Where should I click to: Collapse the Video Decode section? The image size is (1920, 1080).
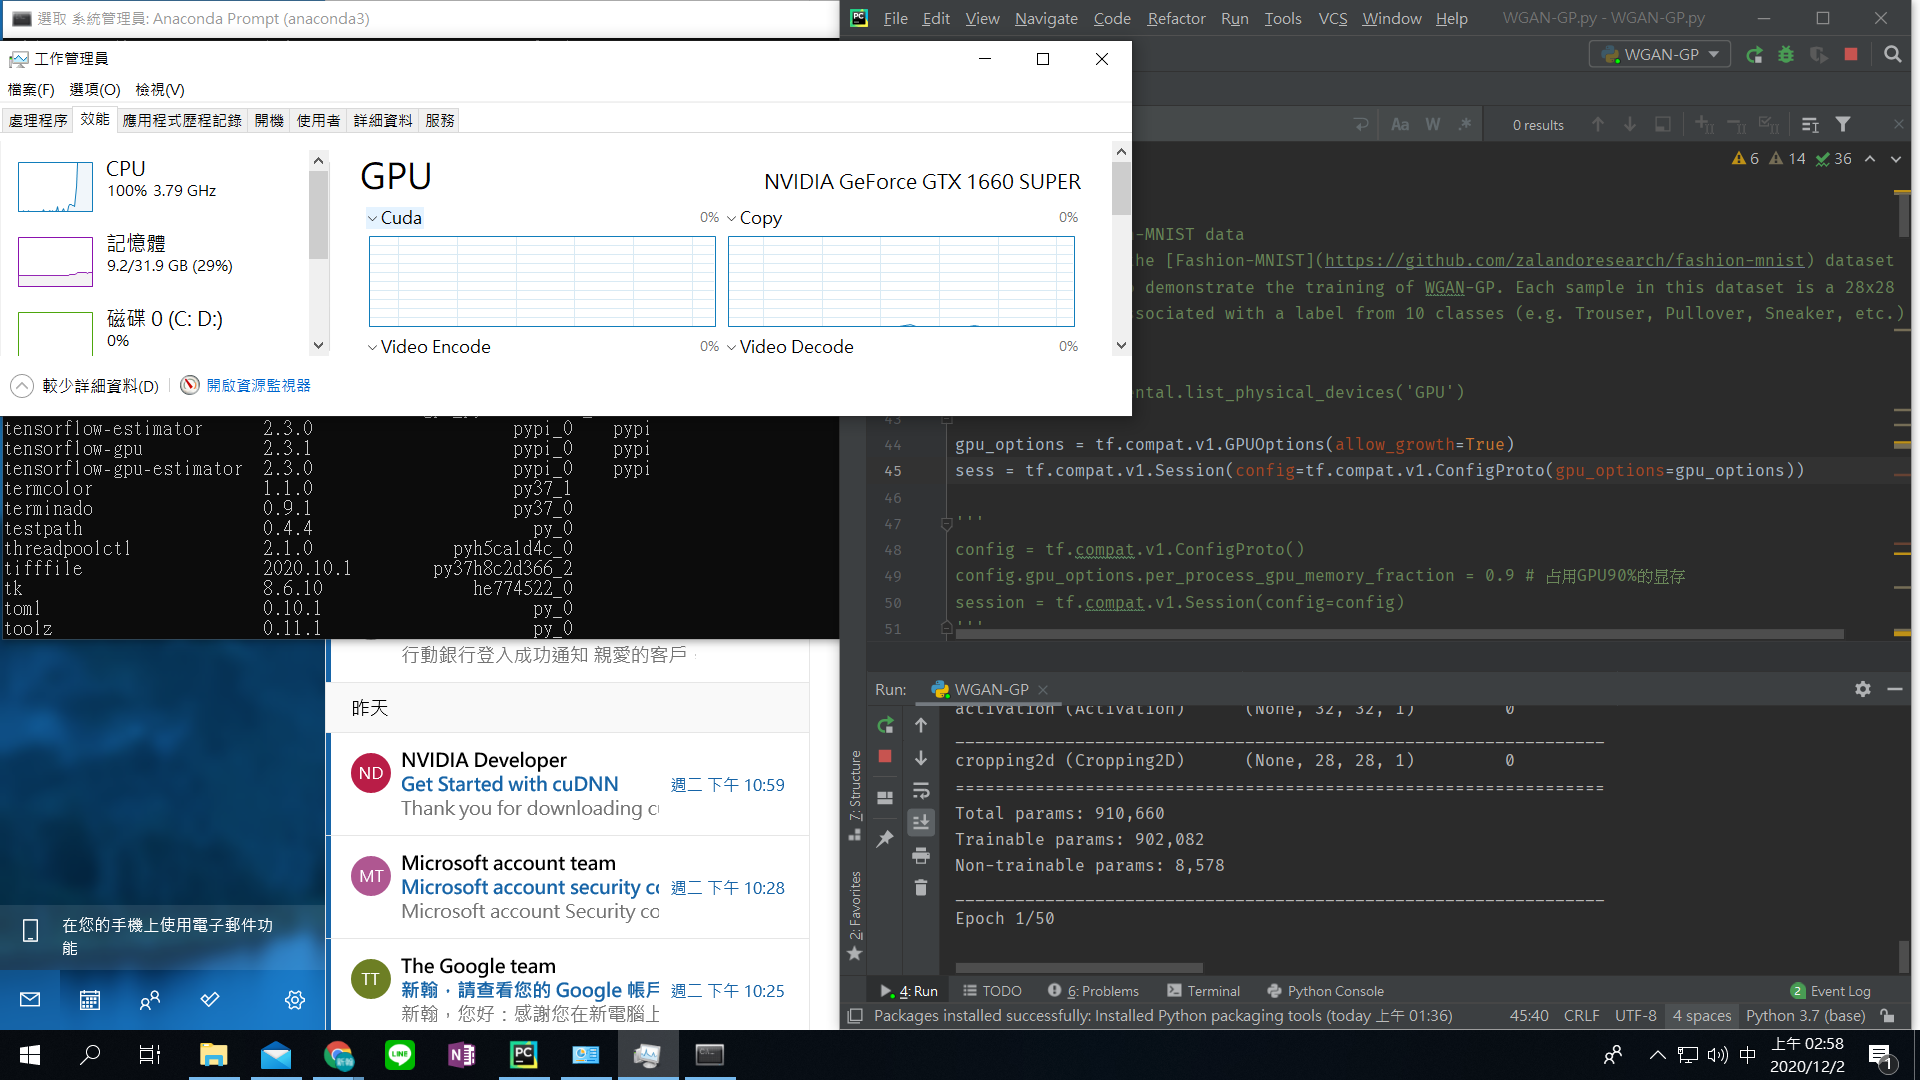click(732, 346)
